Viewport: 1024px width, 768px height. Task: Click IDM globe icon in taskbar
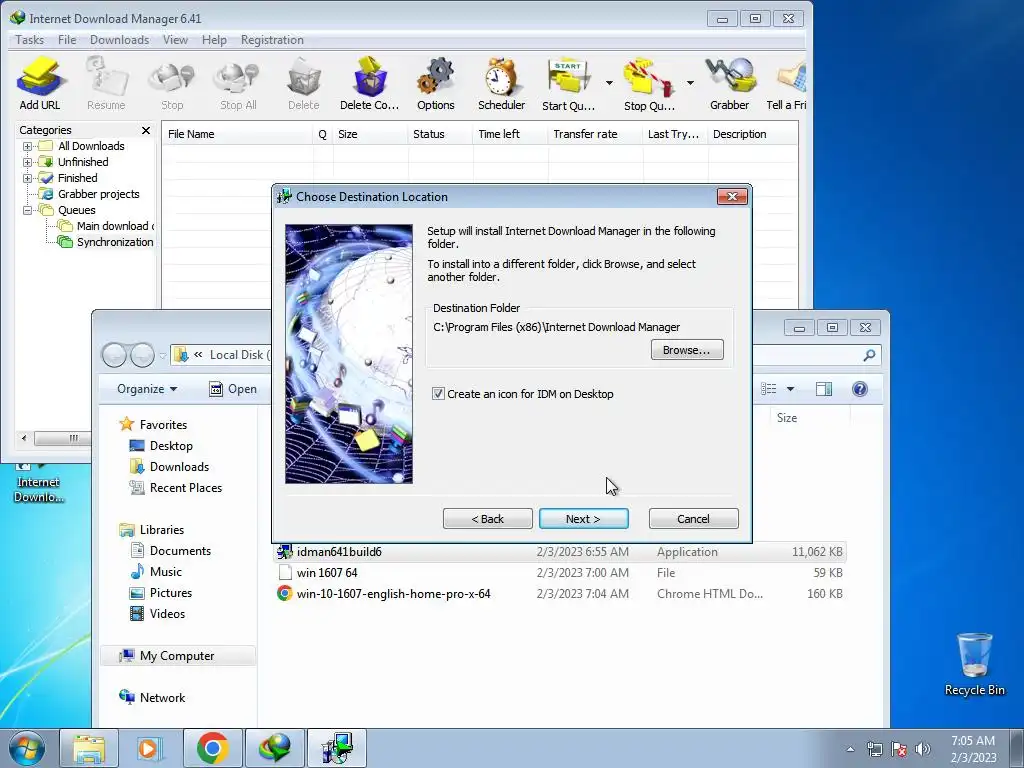point(274,748)
